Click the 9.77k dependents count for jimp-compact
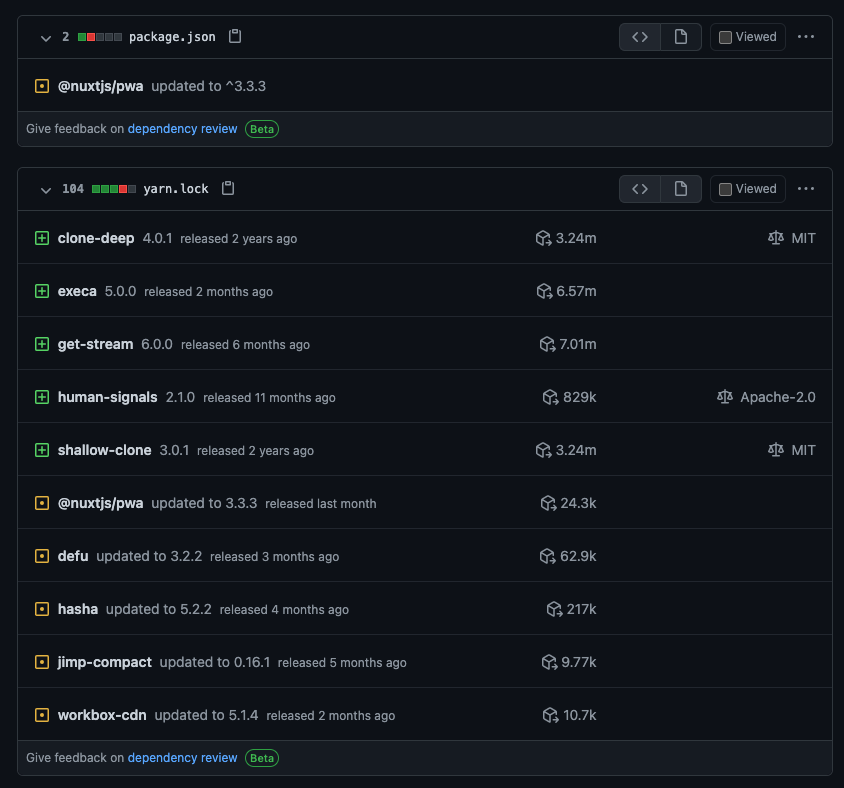The width and height of the screenshot is (844, 788). point(579,662)
